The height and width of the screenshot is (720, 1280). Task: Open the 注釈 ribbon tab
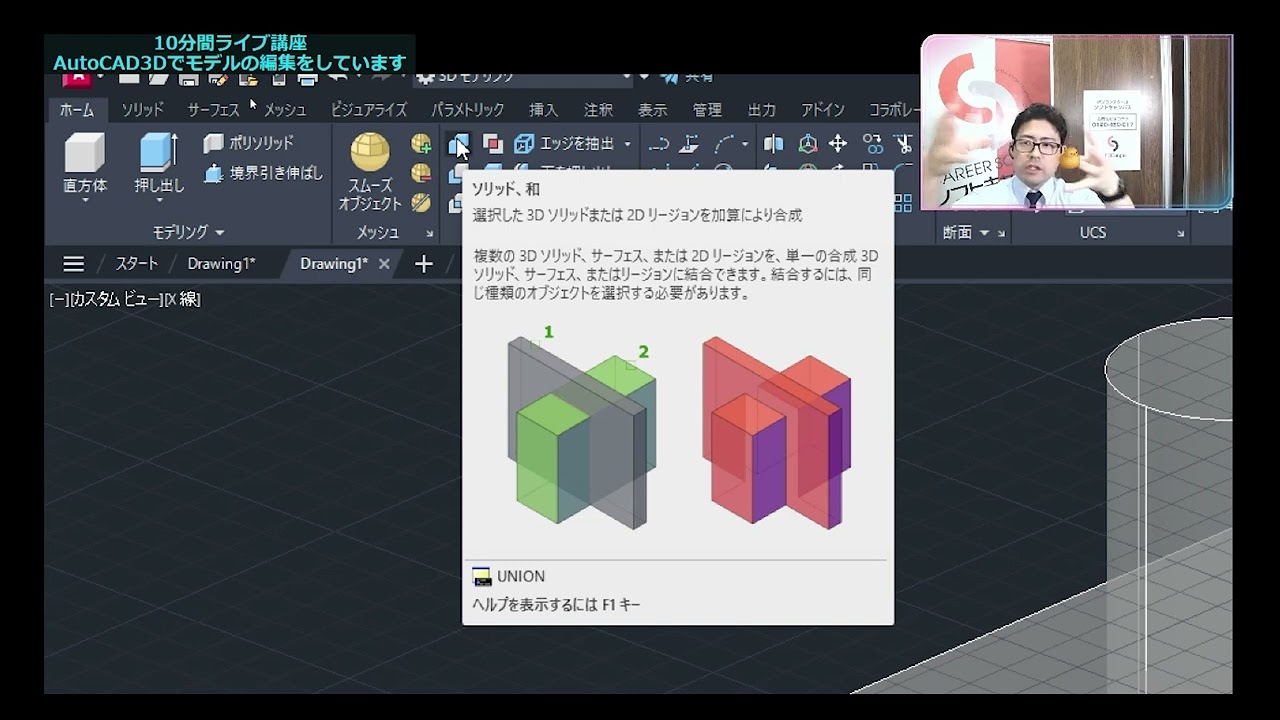click(598, 110)
